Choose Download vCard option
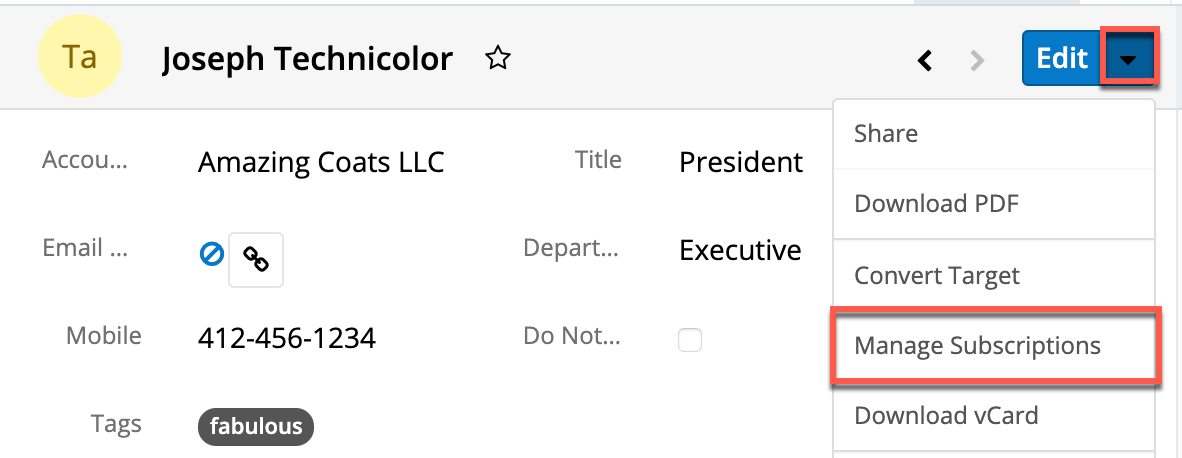Viewport: 1182px width, 458px height. click(946, 415)
